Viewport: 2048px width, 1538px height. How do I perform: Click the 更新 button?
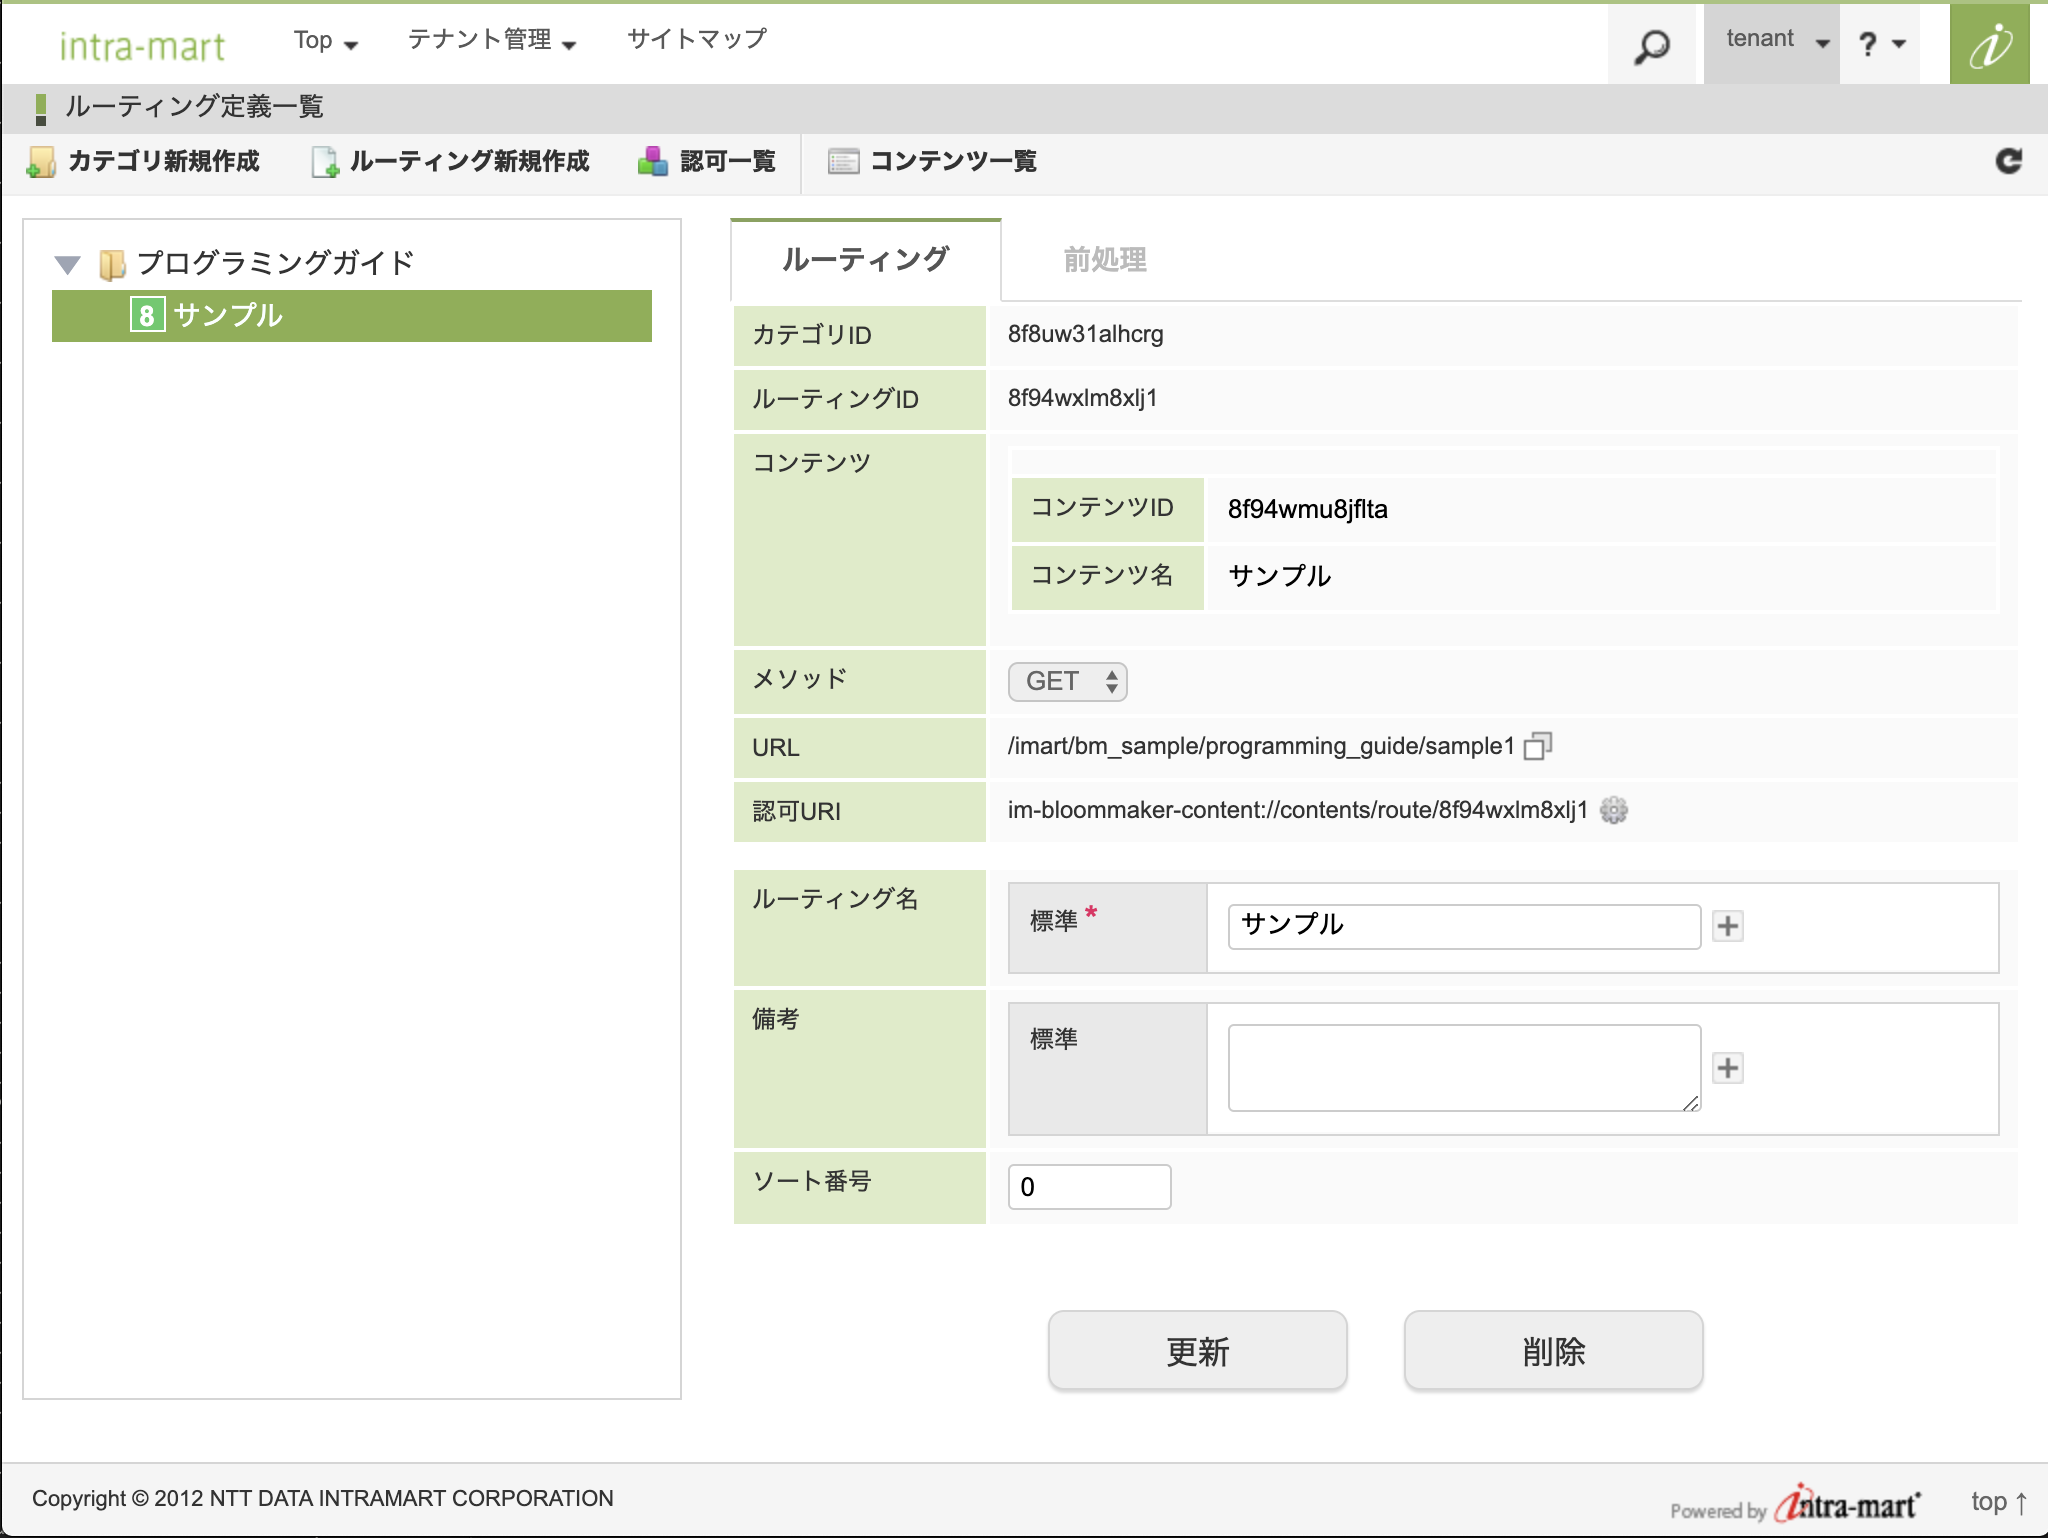click(1197, 1351)
